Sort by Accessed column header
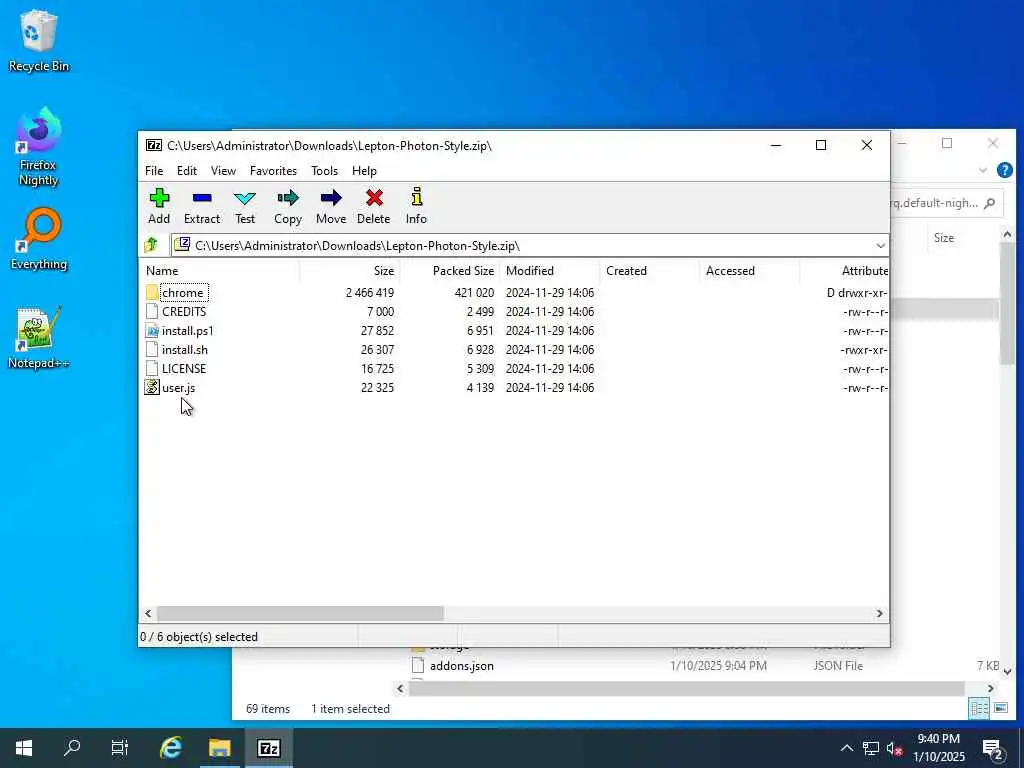The height and width of the screenshot is (768, 1024). point(750,270)
